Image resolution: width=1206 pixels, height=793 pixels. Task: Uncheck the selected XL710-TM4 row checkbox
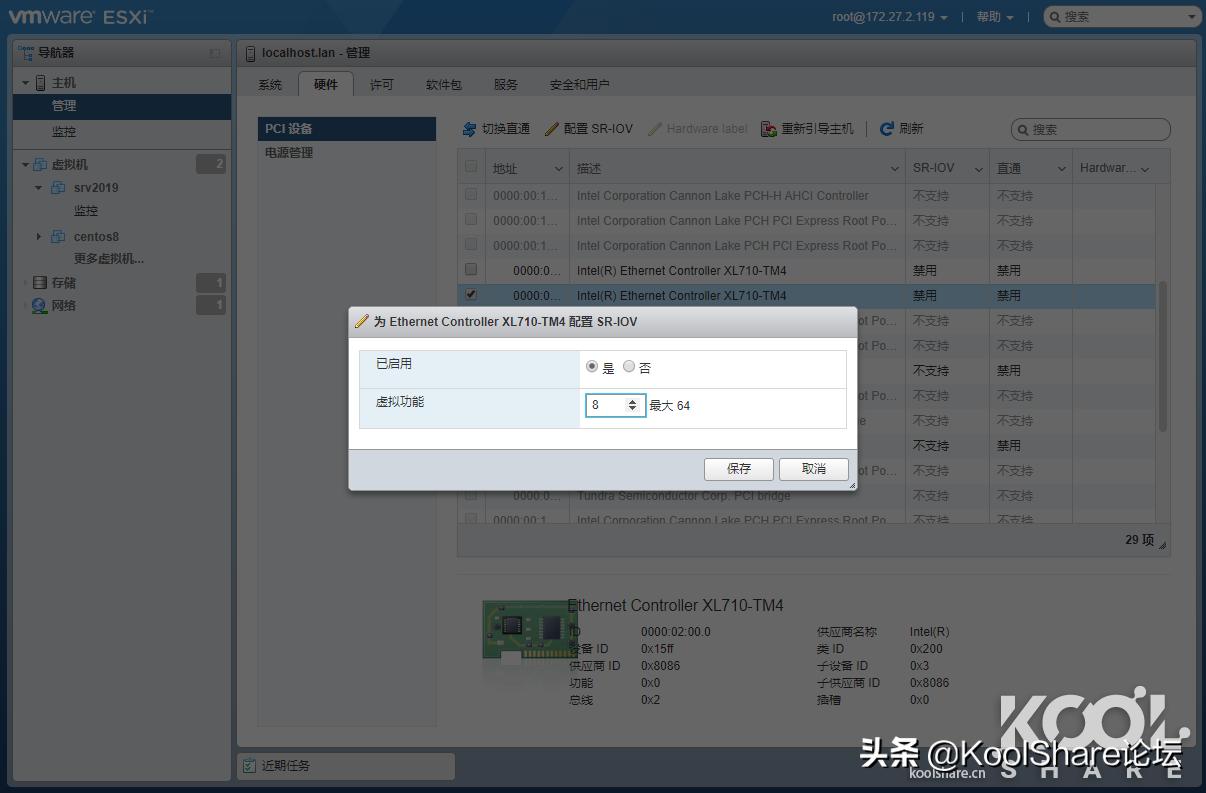click(x=470, y=294)
